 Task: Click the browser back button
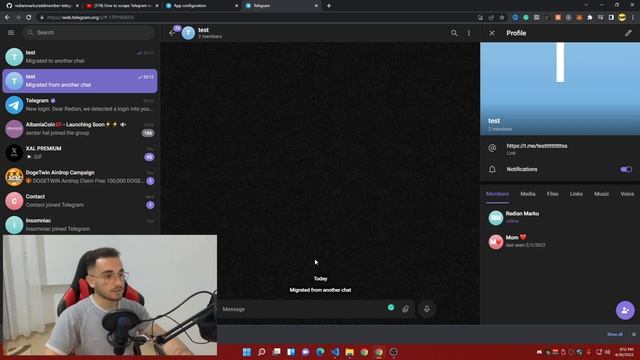pyautogui.click(x=7, y=18)
